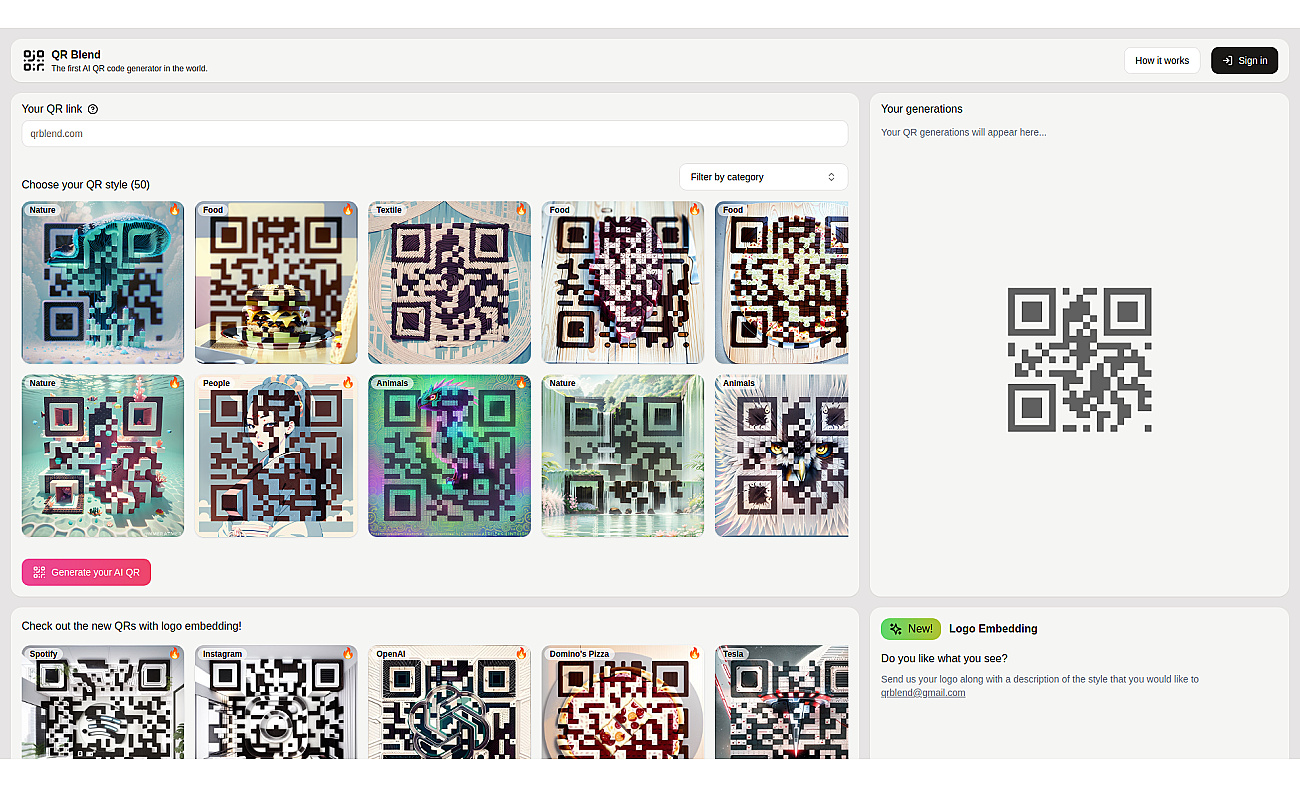
Task: Click the fire icon on the OpenAI card
Action: click(x=521, y=654)
